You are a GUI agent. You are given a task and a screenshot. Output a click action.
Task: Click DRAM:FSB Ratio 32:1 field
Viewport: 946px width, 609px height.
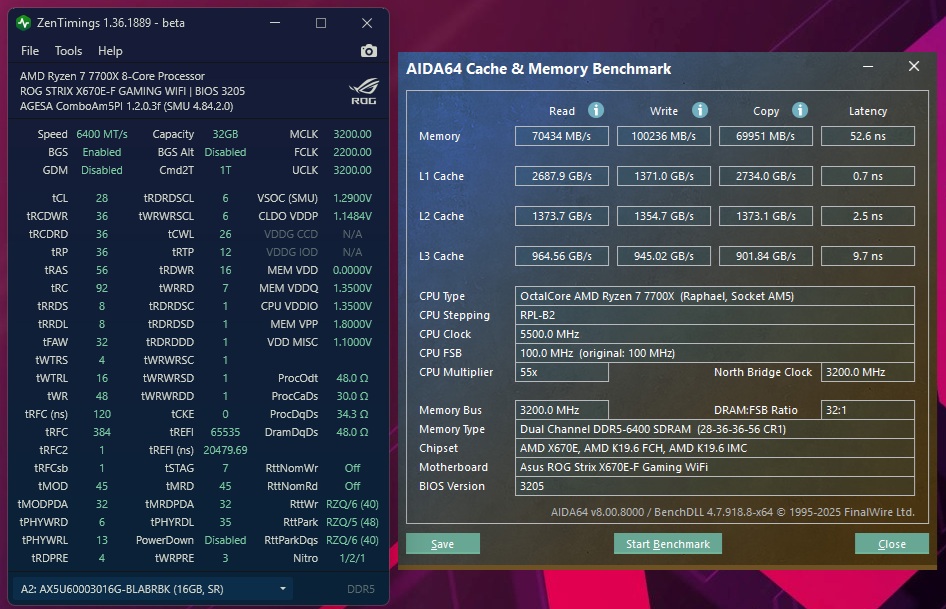(868, 410)
